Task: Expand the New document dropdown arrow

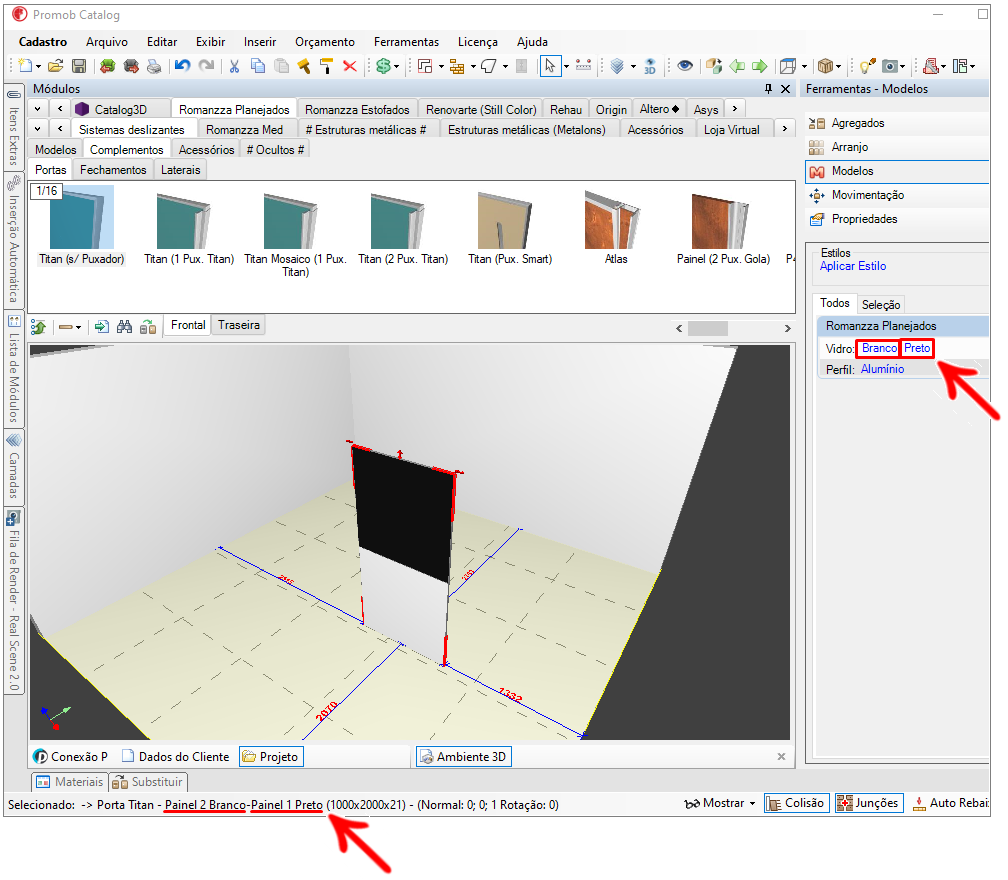Action: (x=38, y=67)
